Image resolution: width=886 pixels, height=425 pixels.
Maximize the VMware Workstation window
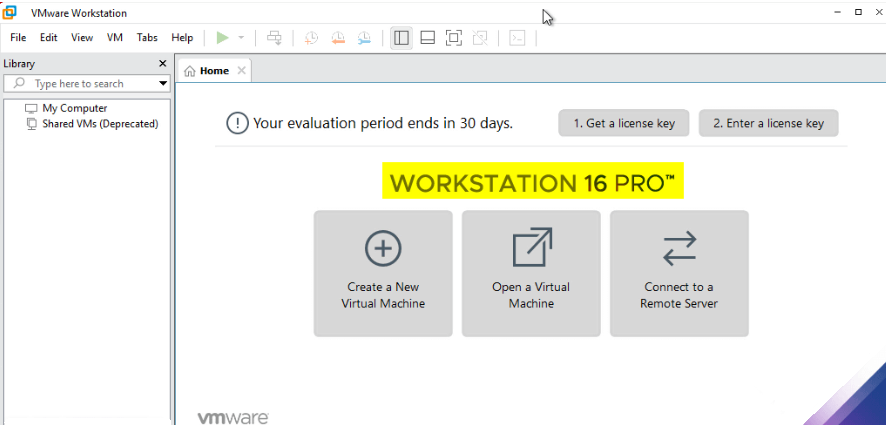click(x=858, y=12)
